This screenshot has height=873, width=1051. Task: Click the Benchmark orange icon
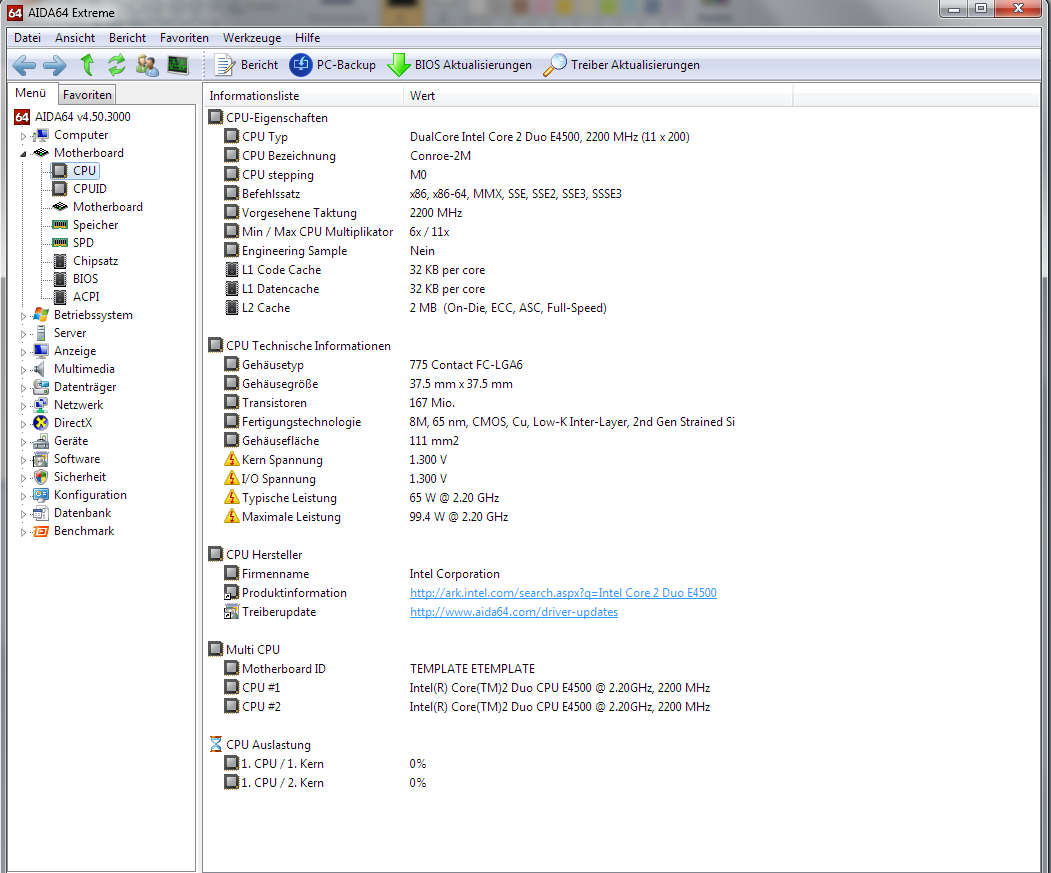(41, 531)
